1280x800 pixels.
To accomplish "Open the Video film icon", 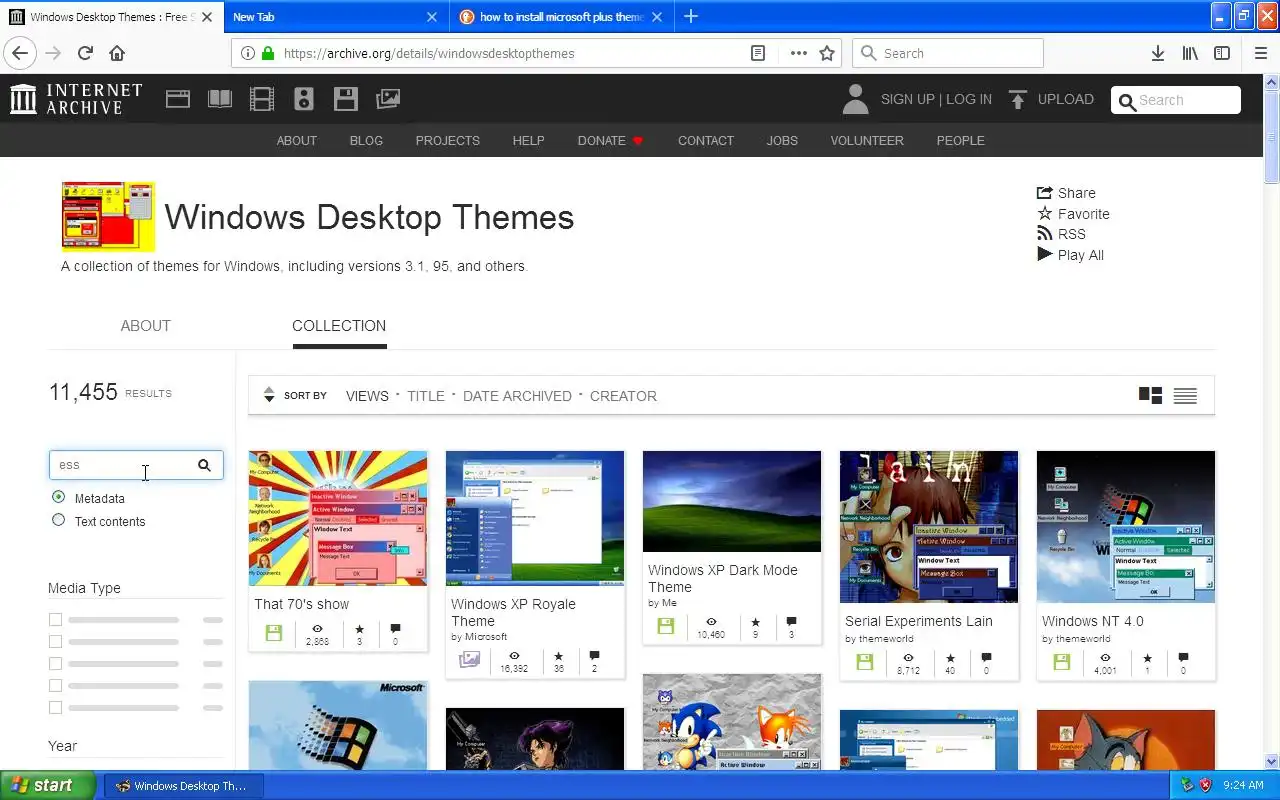I will pyautogui.click(x=262, y=99).
